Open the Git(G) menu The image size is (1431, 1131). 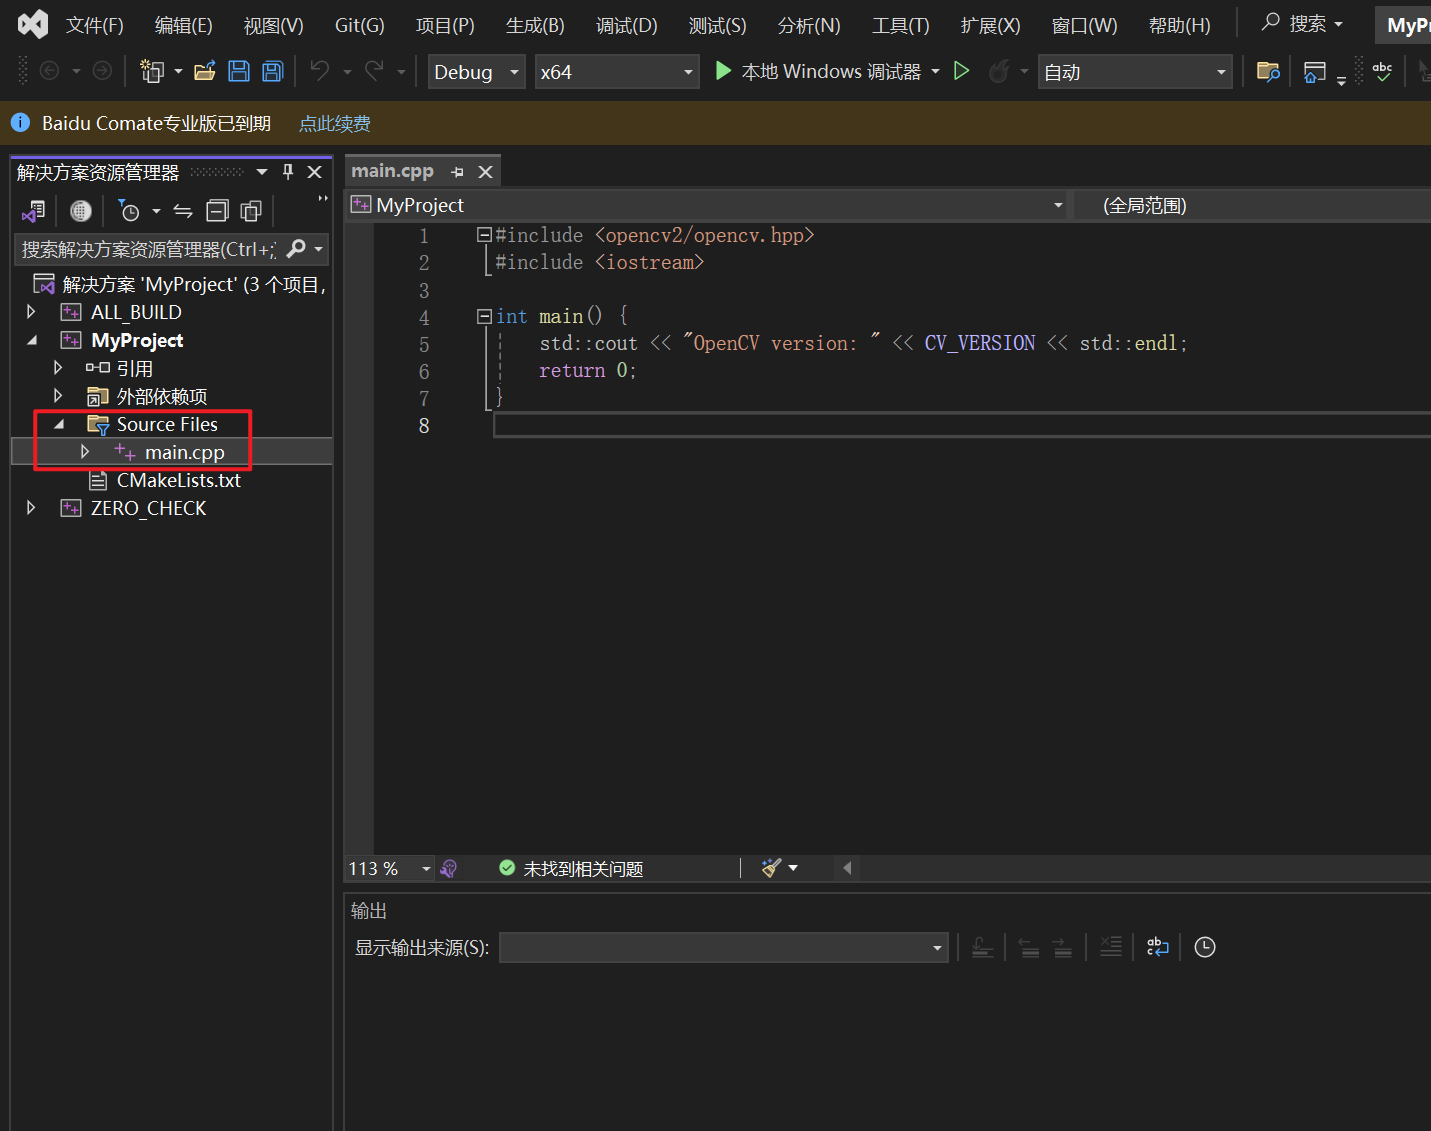click(360, 25)
